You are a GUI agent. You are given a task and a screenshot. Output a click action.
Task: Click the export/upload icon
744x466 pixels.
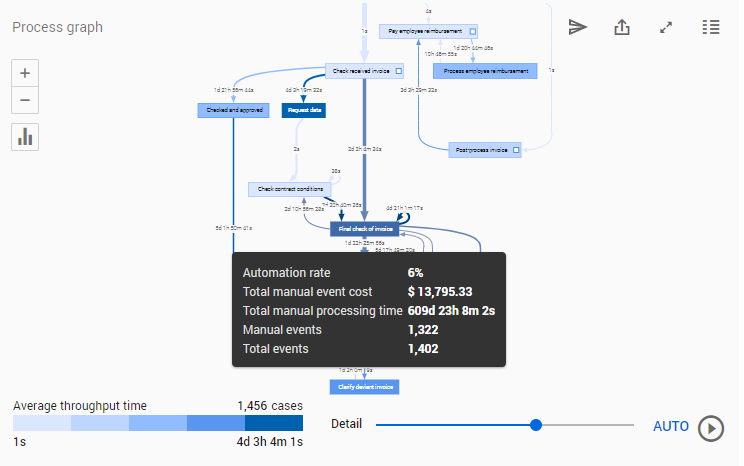coord(622,27)
